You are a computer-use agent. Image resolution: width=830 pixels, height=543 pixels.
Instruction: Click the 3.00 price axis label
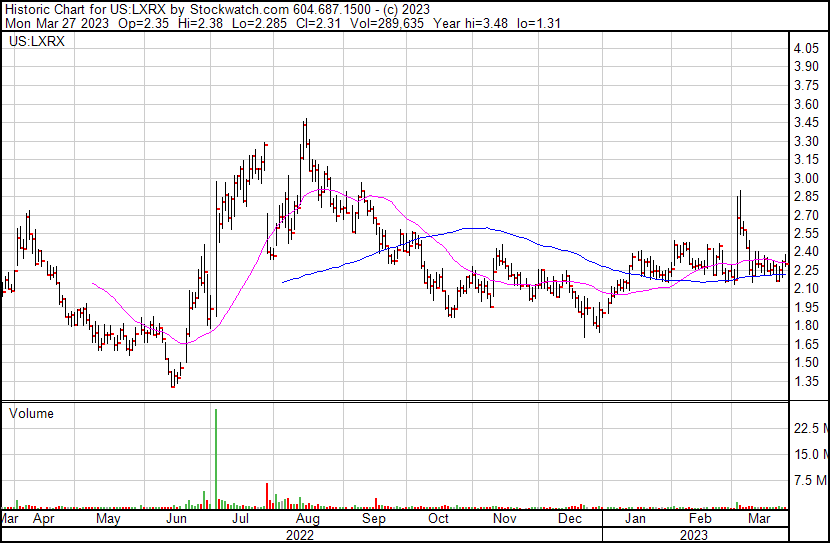806,178
